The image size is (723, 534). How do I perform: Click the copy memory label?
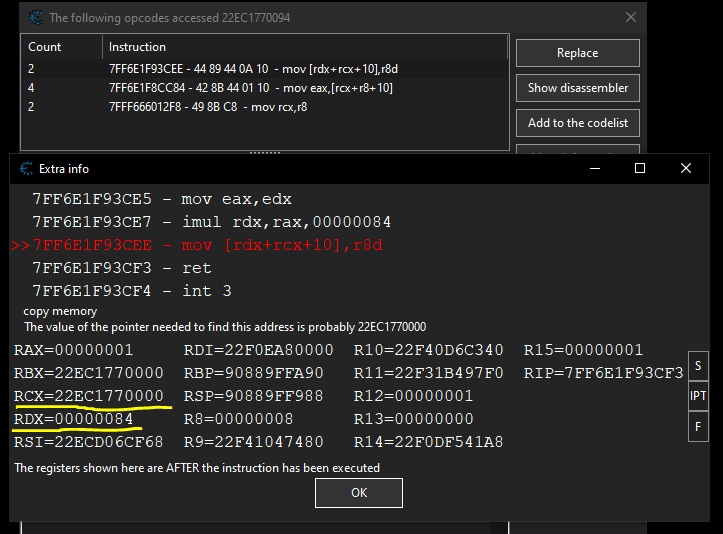61,312
